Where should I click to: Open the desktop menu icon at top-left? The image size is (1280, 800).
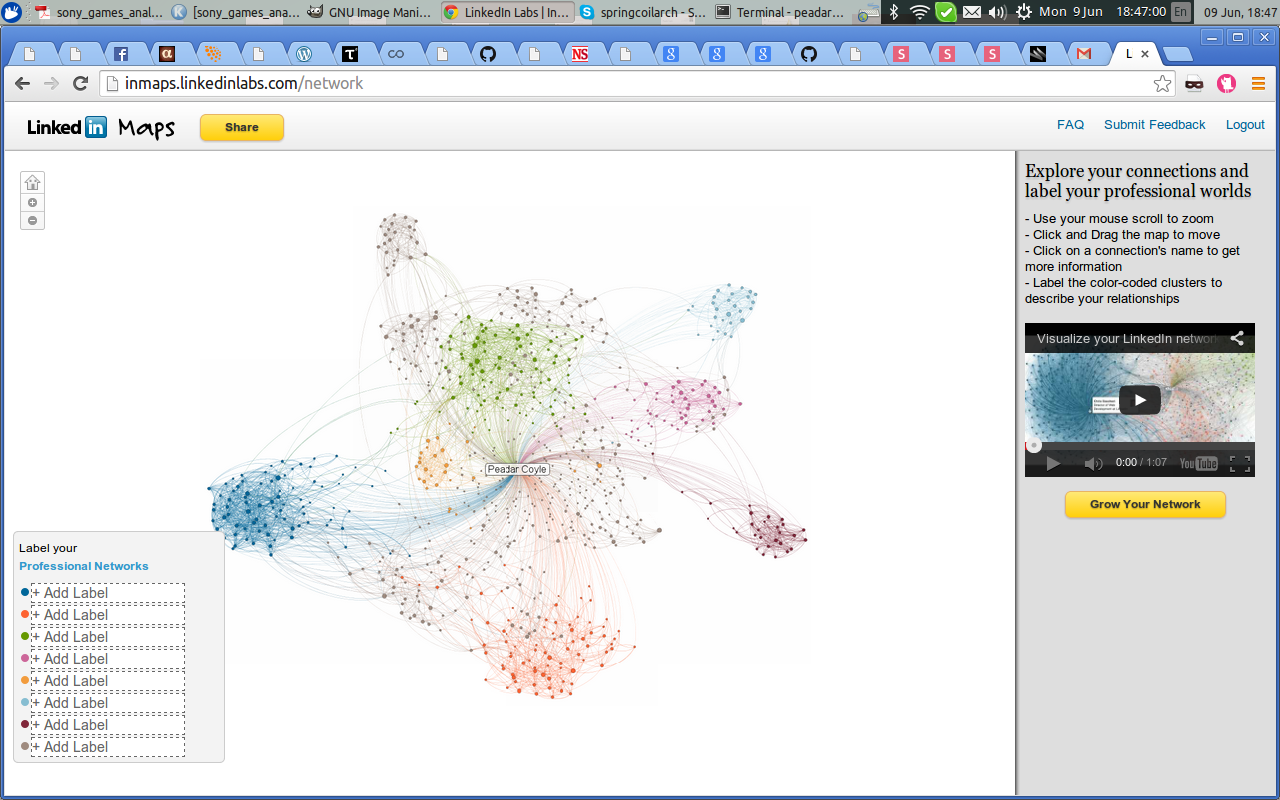click(12, 12)
